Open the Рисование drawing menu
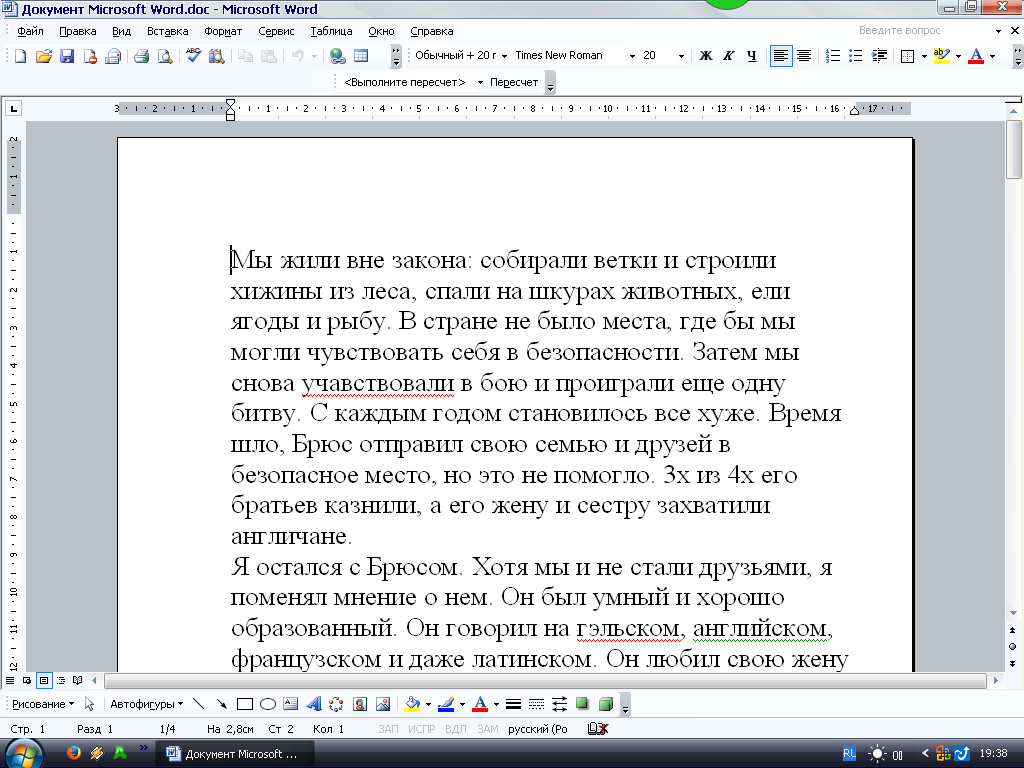Image resolution: width=1024 pixels, height=768 pixels. coord(42,704)
